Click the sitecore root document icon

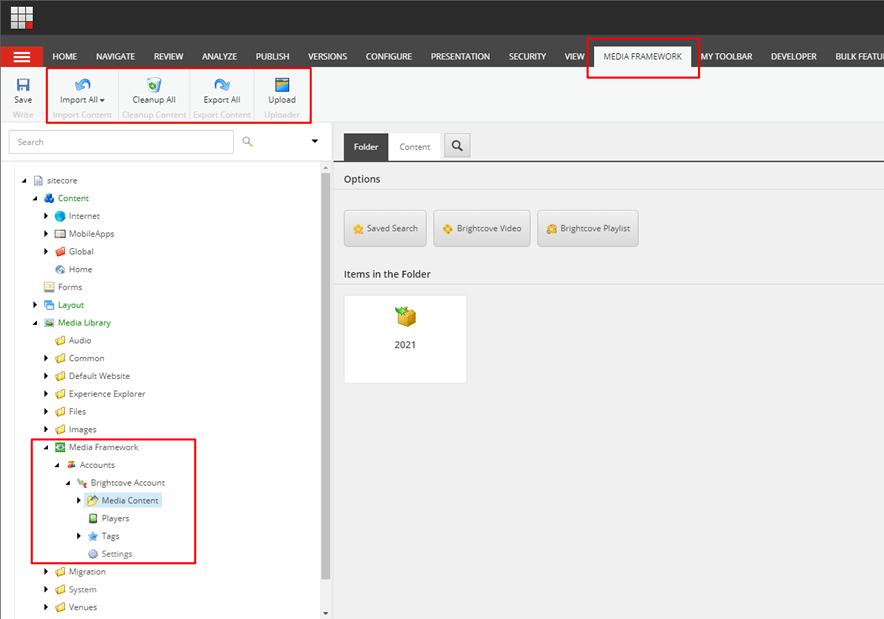point(38,180)
